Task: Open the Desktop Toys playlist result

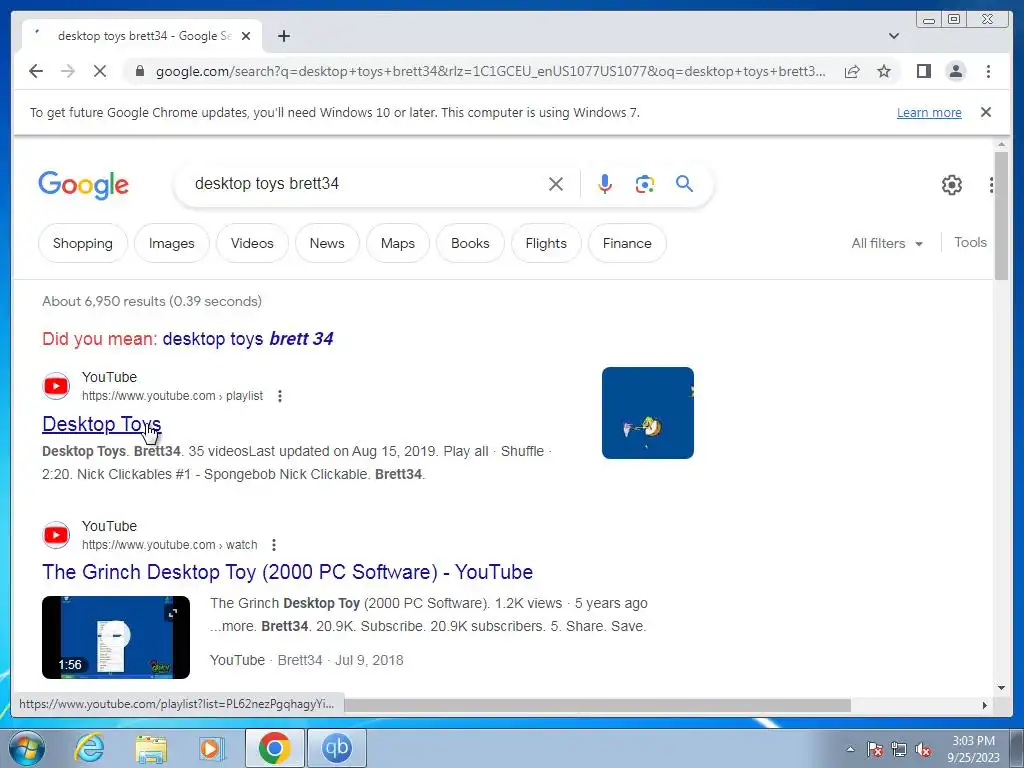Action: [x=101, y=424]
